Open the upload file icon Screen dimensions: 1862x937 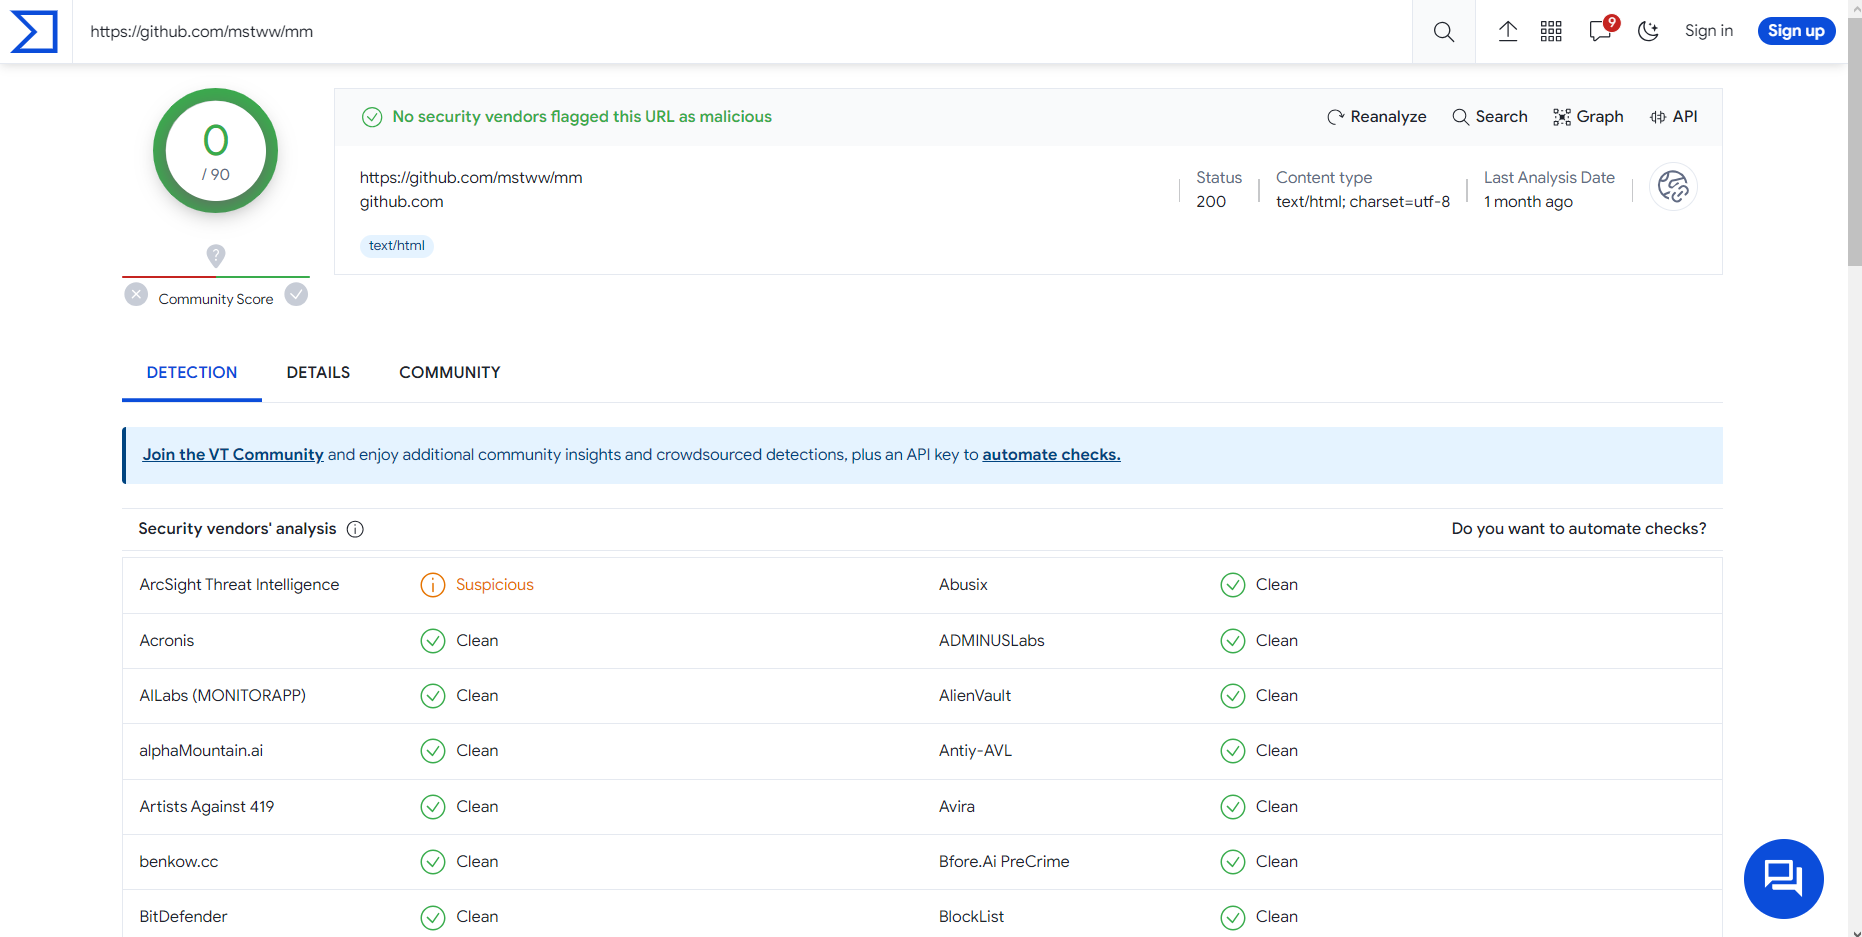(1507, 31)
